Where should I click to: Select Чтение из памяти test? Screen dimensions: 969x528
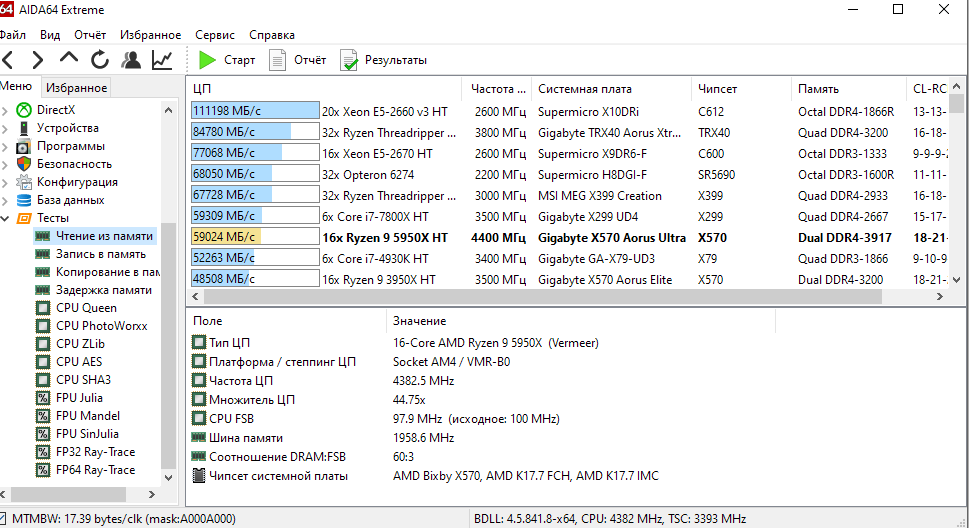pos(94,236)
